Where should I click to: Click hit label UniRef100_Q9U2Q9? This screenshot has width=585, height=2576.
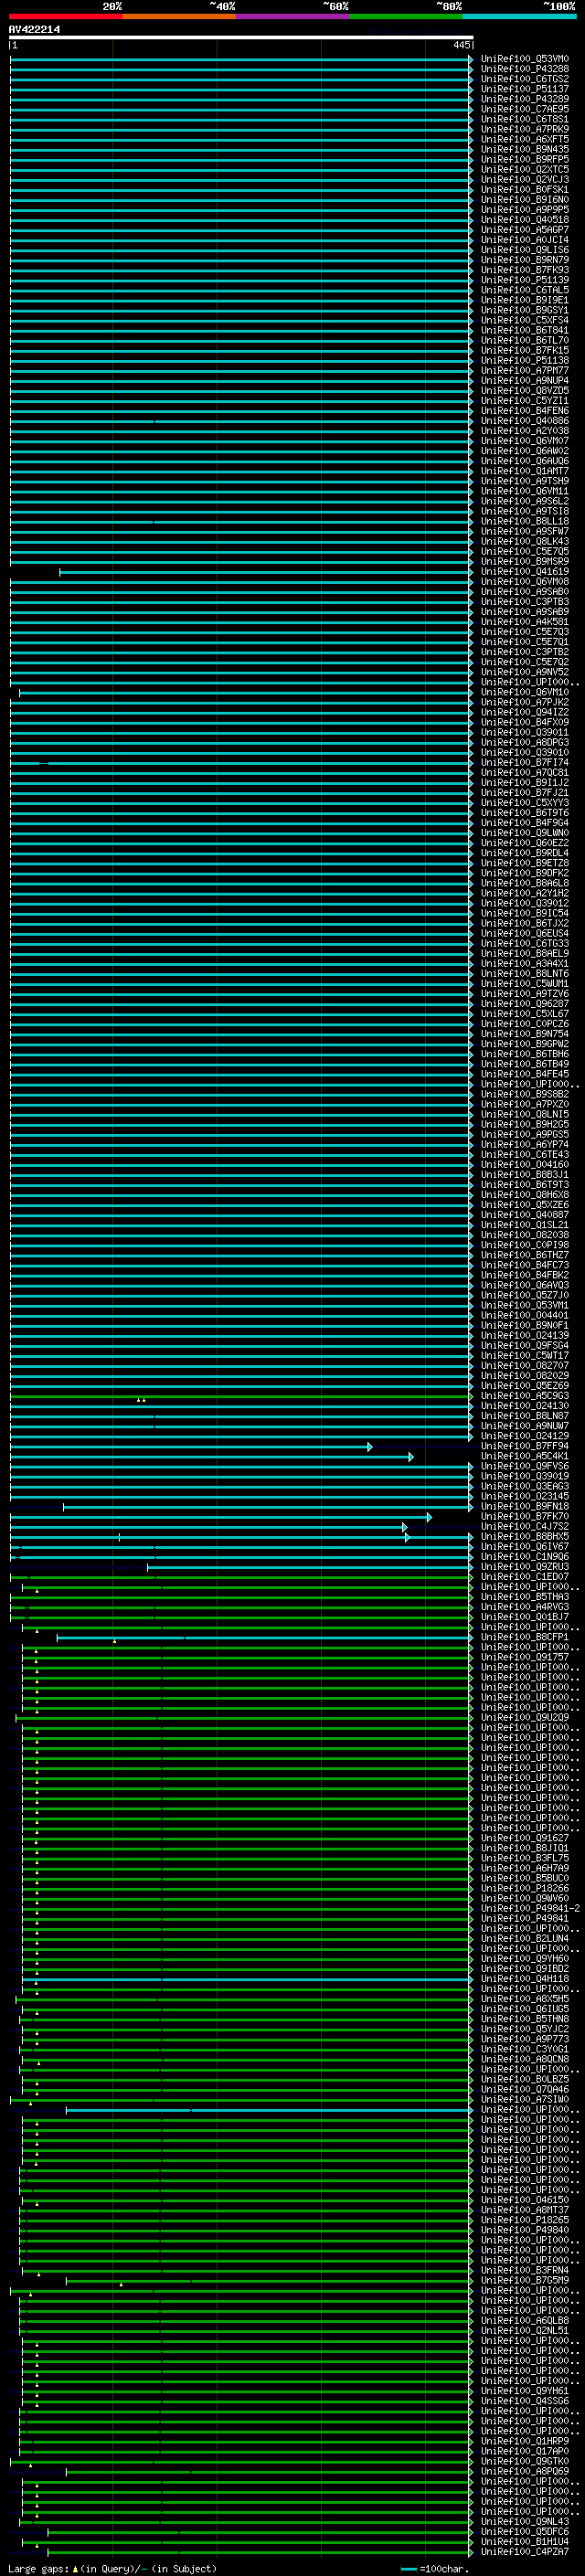click(524, 1717)
